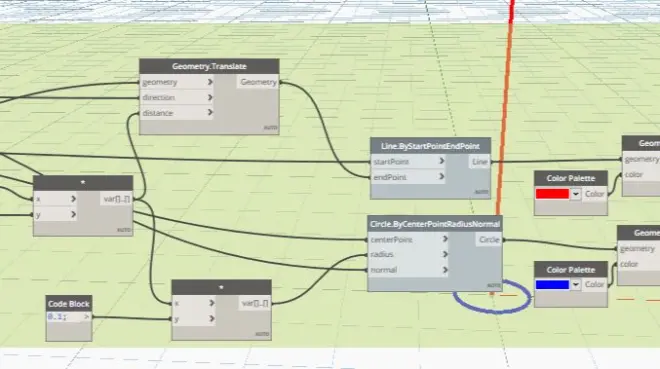Click y port chevron on * node beside Code Block
Viewport: 660px width, 369px height.
point(211,319)
